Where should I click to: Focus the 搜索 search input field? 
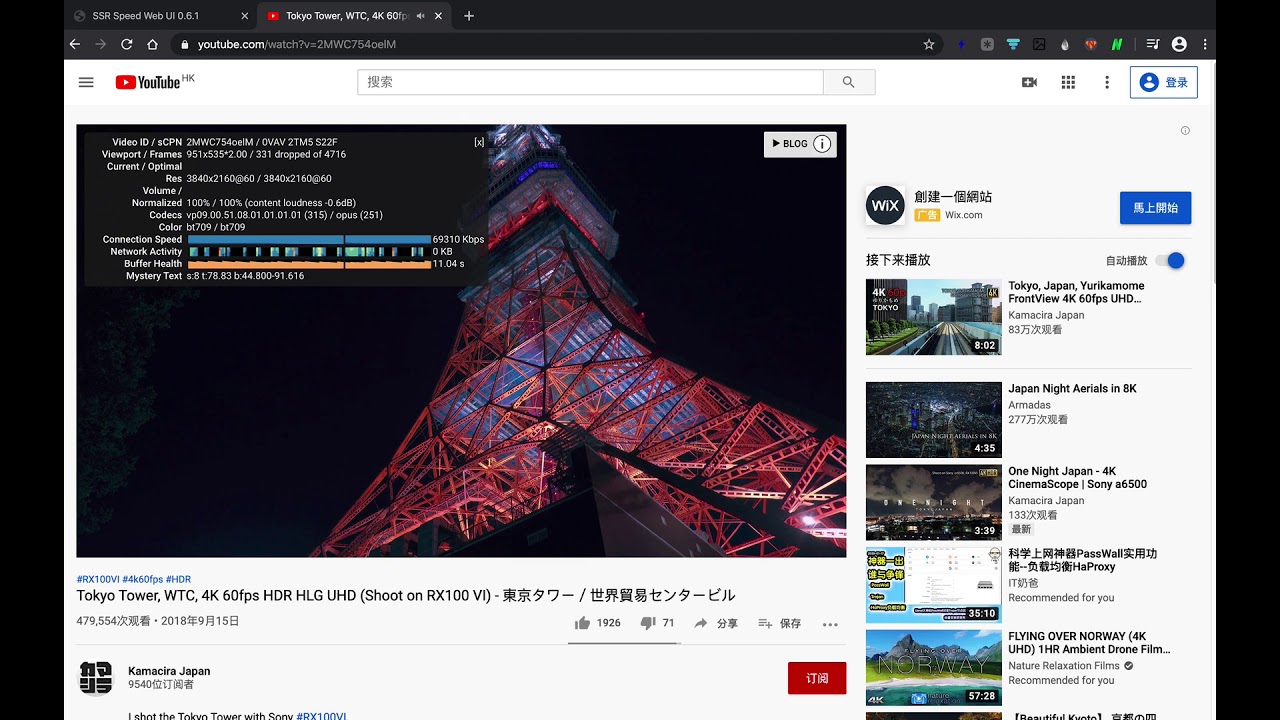[590, 82]
